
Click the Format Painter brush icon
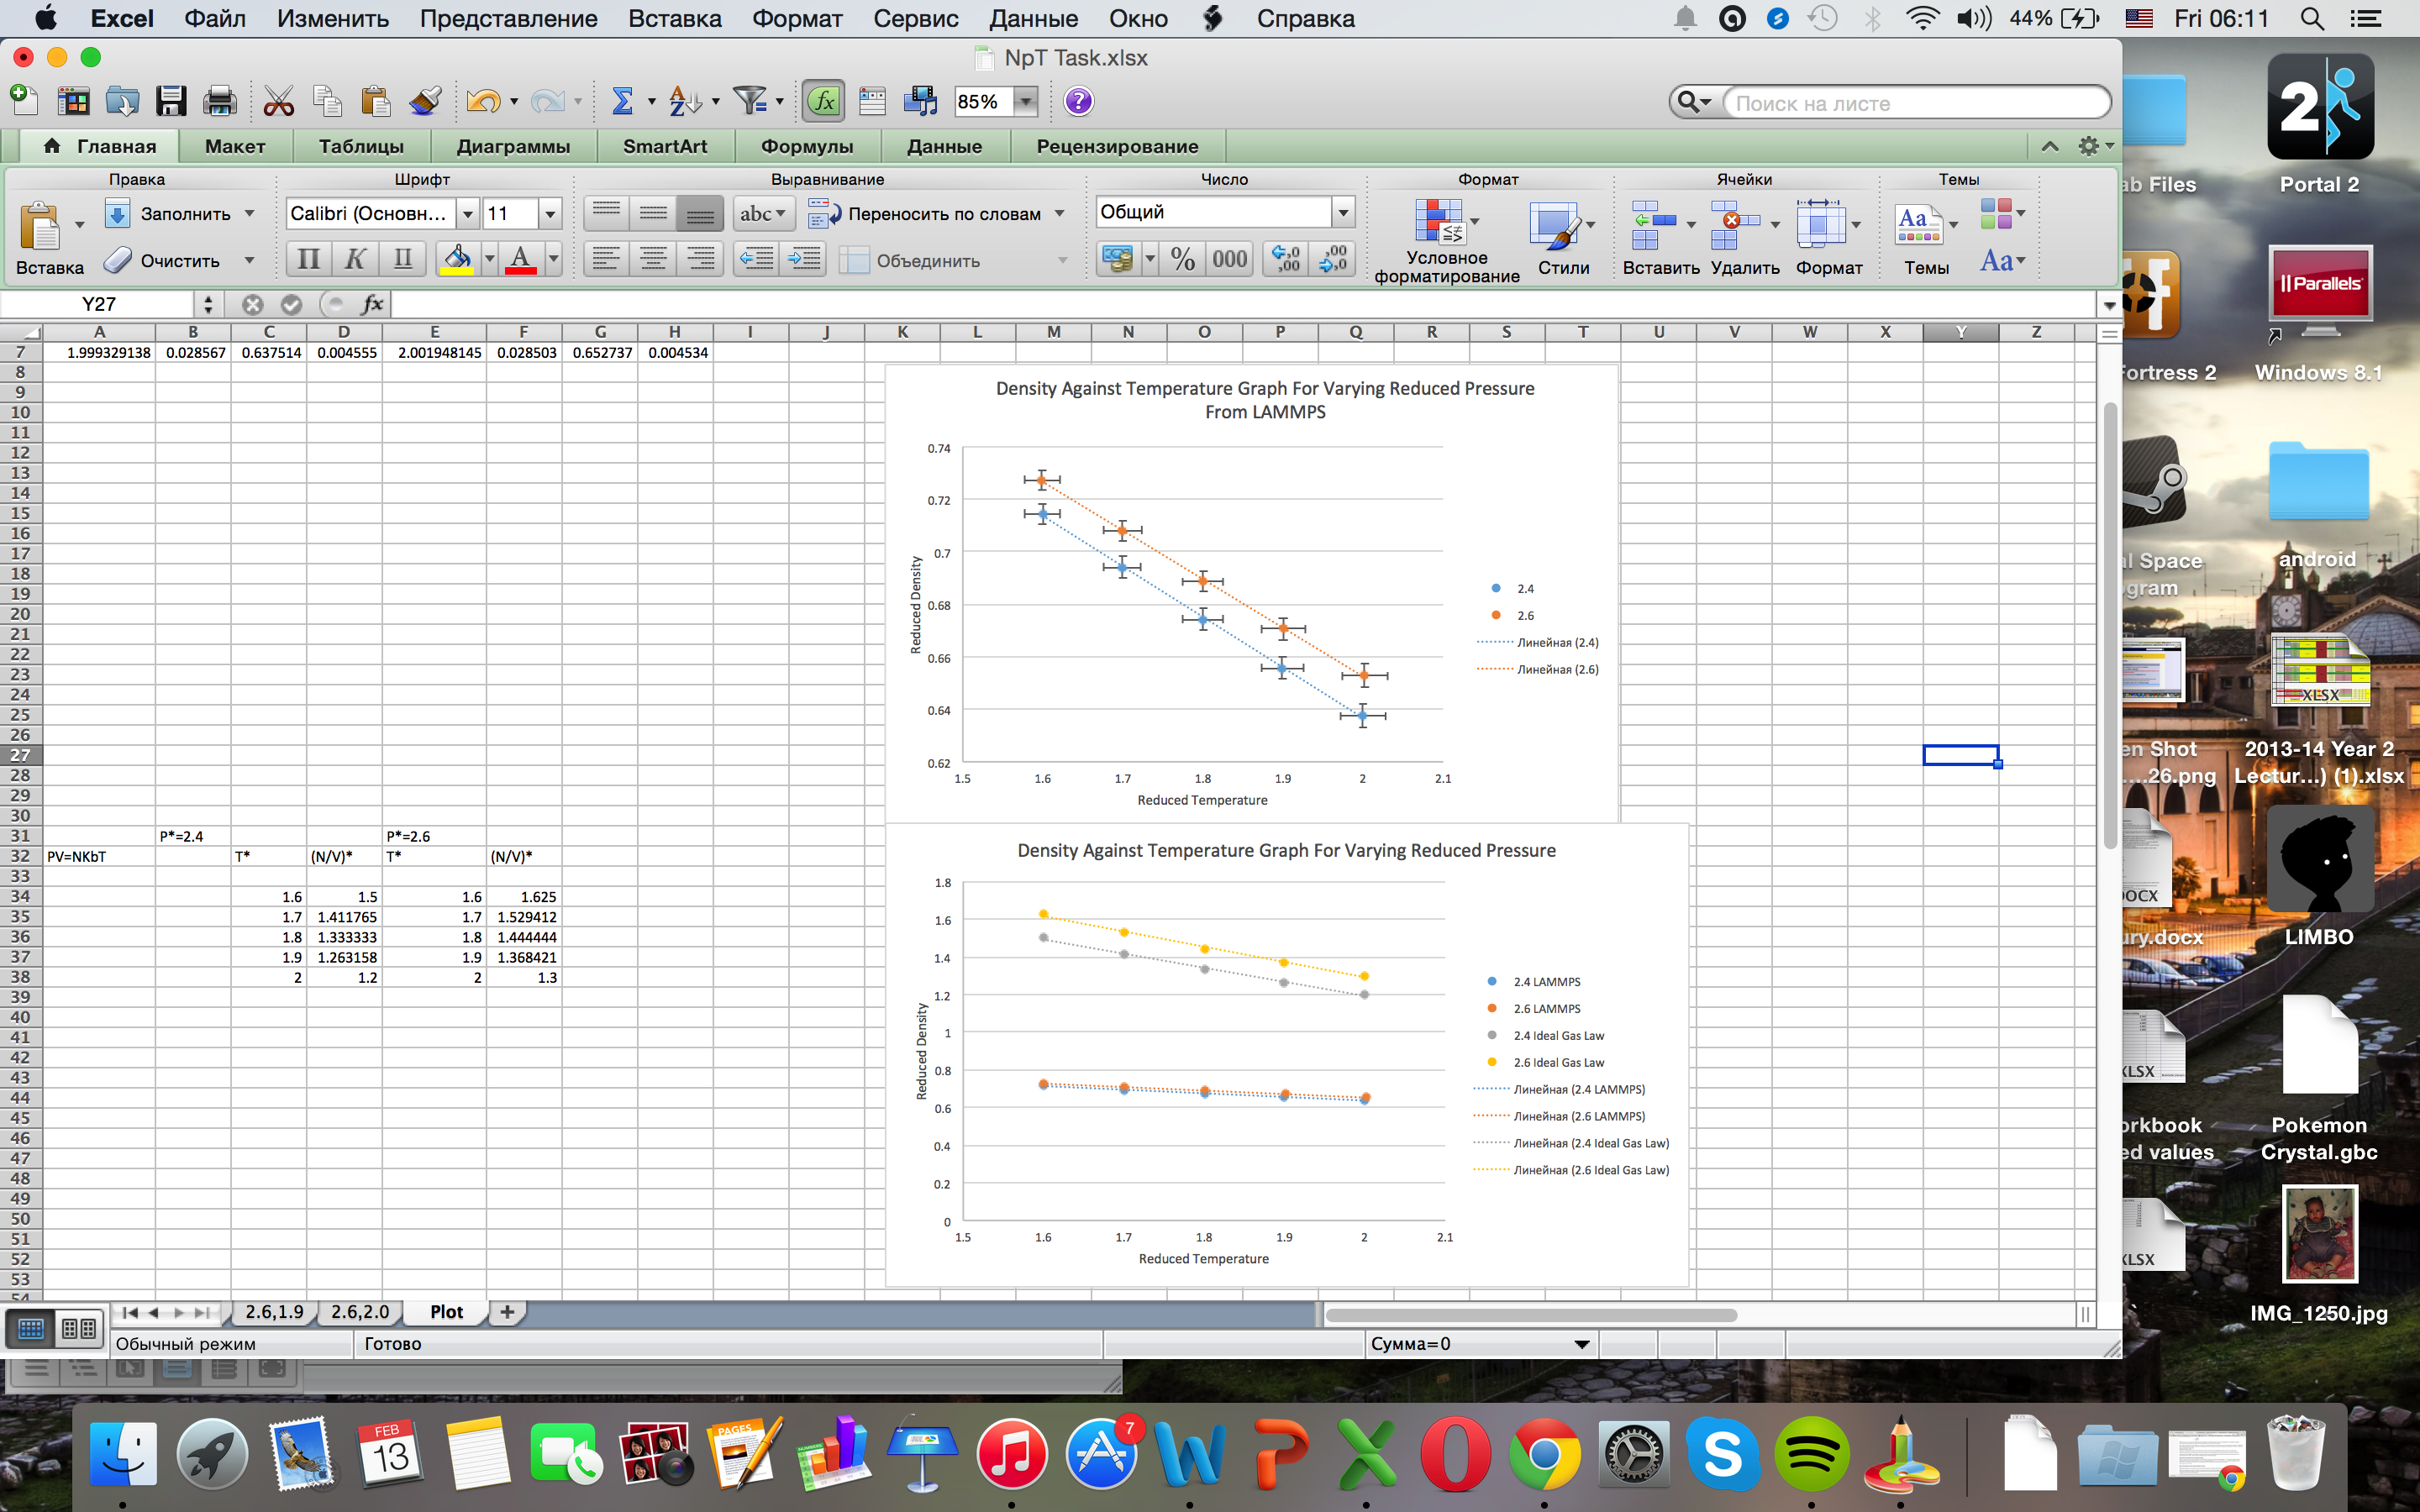425,101
